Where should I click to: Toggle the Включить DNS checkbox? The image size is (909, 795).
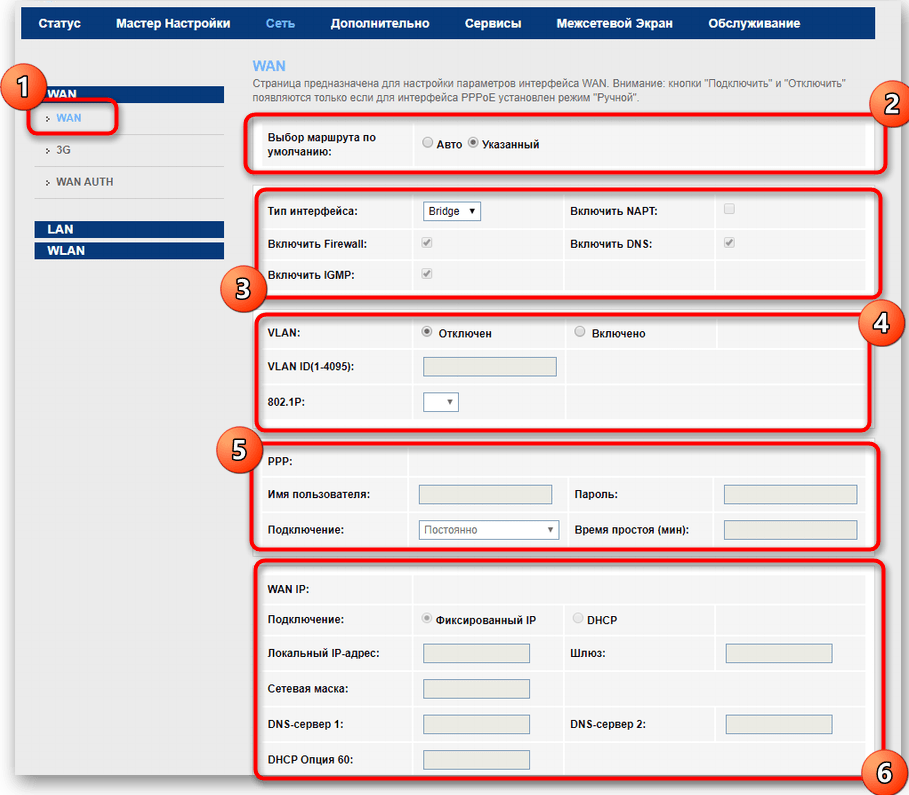[729, 242]
